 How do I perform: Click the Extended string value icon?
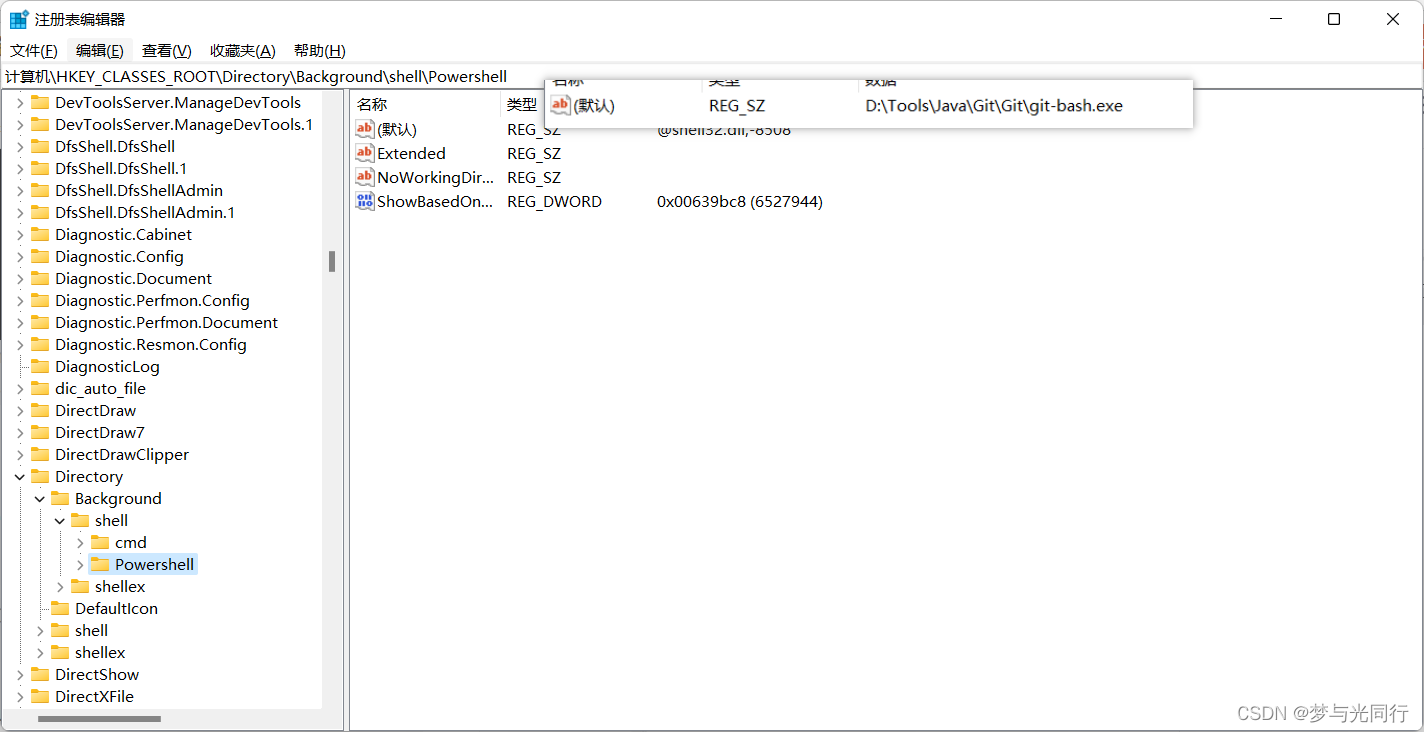tap(365, 153)
